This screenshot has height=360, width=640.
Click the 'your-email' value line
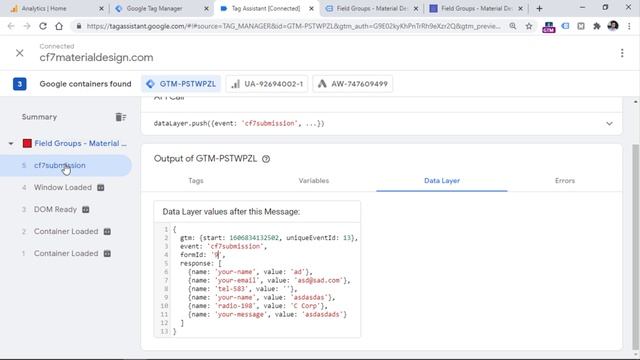point(269,280)
